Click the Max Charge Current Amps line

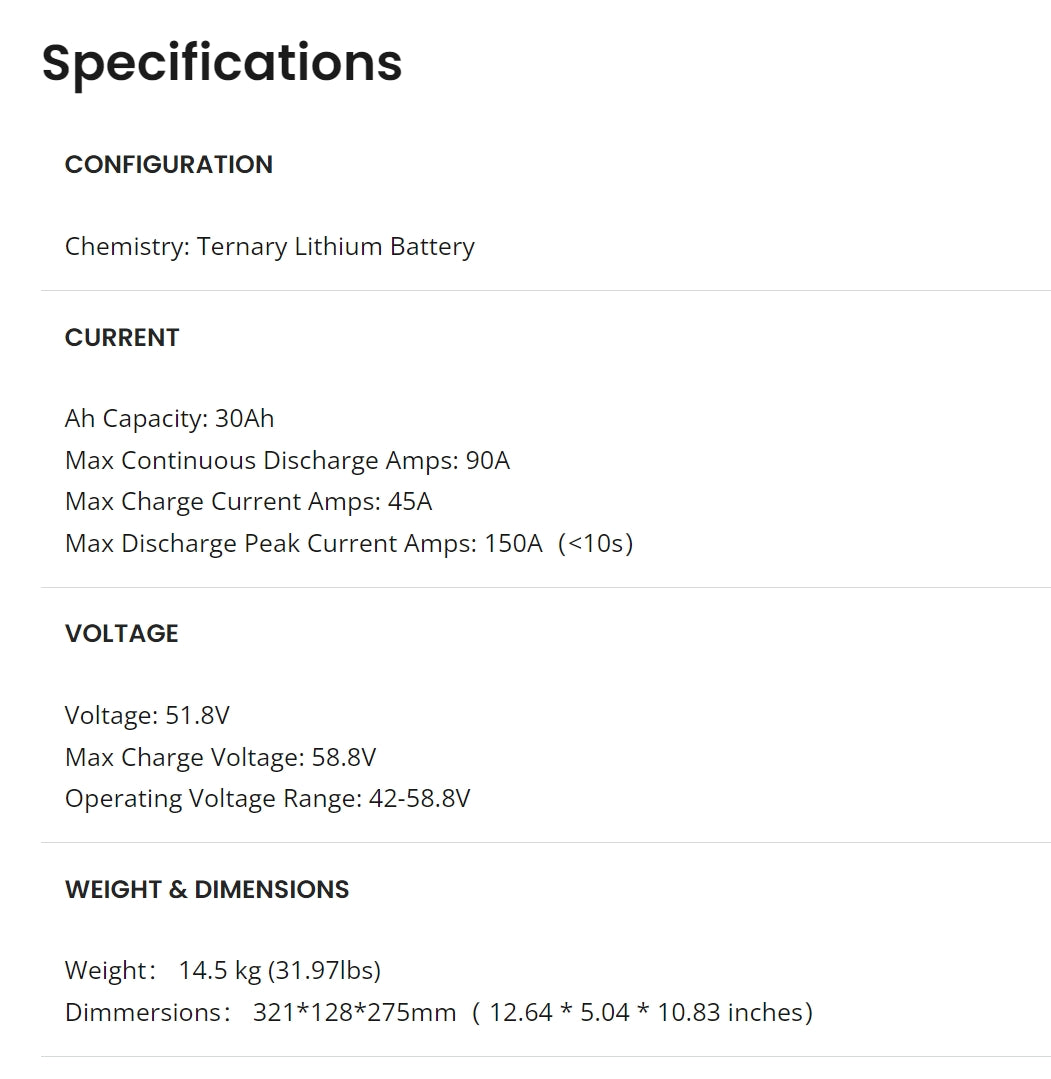click(x=248, y=502)
